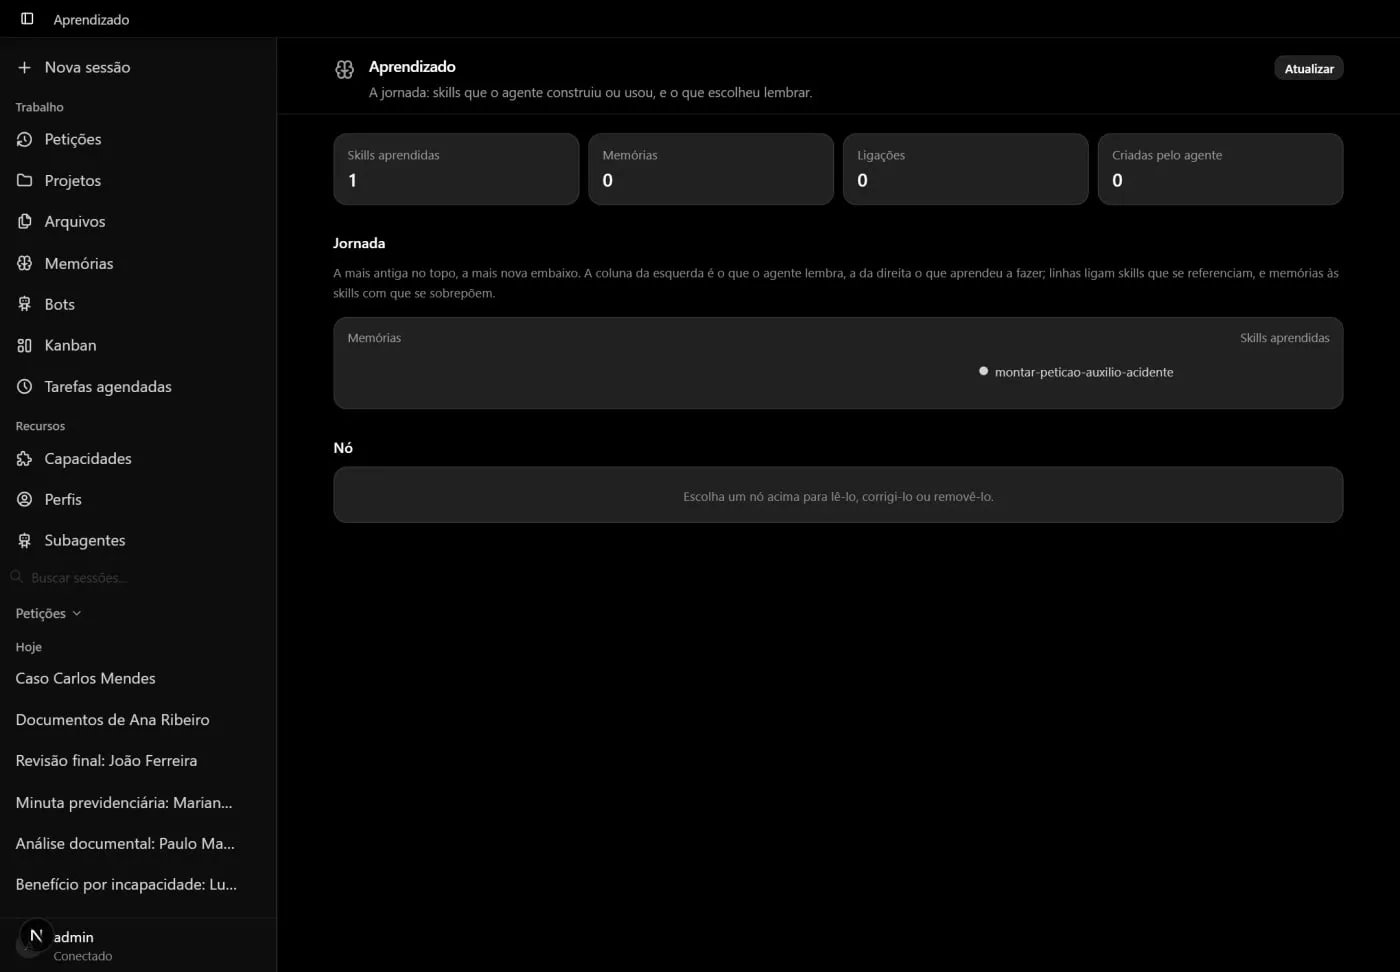Open the Perfis user icon
The image size is (1400, 972).
24,499
